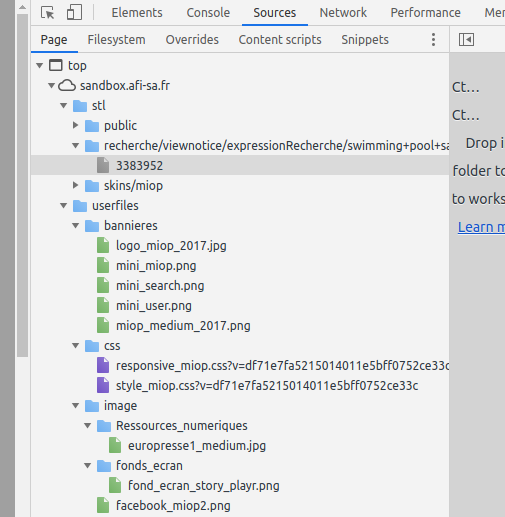The width and height of the screenshot is (505, 517).
Task: Open the Network tab
Action: 343,13
